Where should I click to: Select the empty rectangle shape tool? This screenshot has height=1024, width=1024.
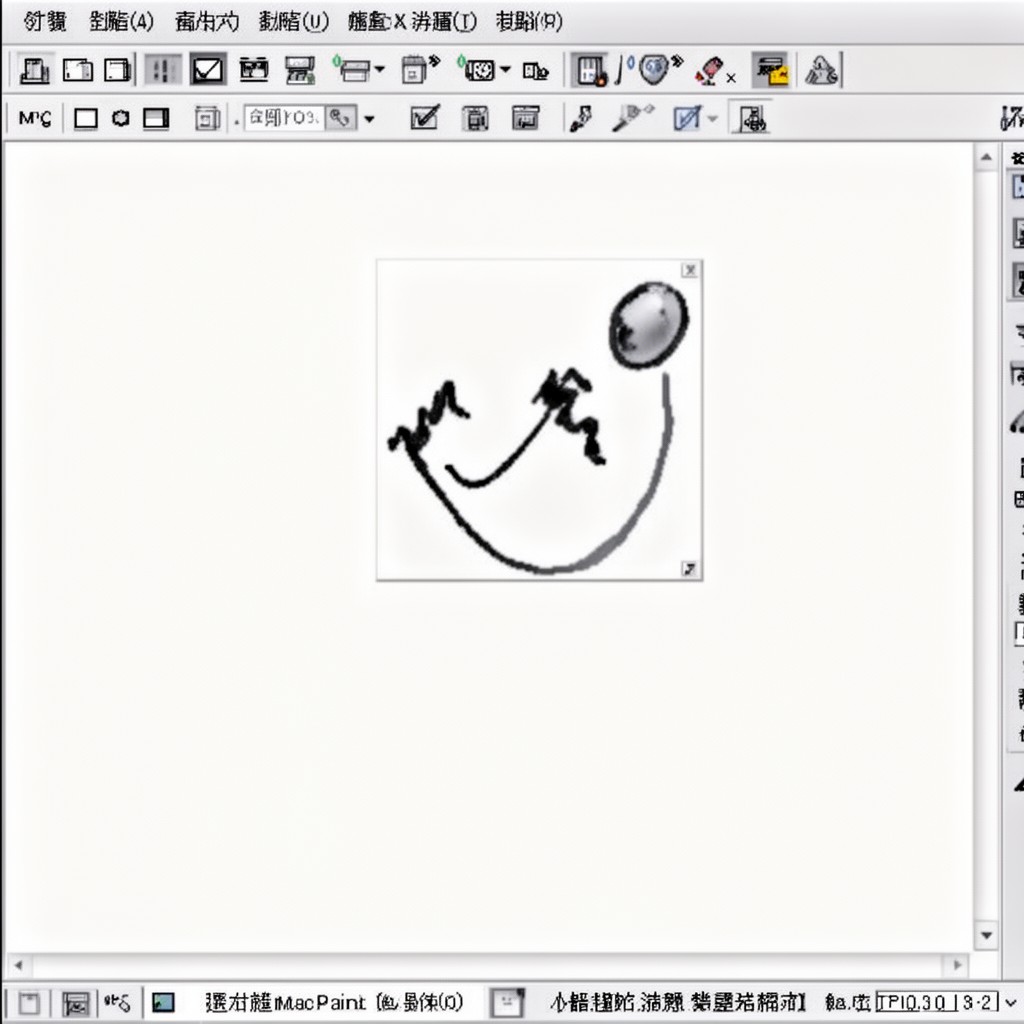86,119
